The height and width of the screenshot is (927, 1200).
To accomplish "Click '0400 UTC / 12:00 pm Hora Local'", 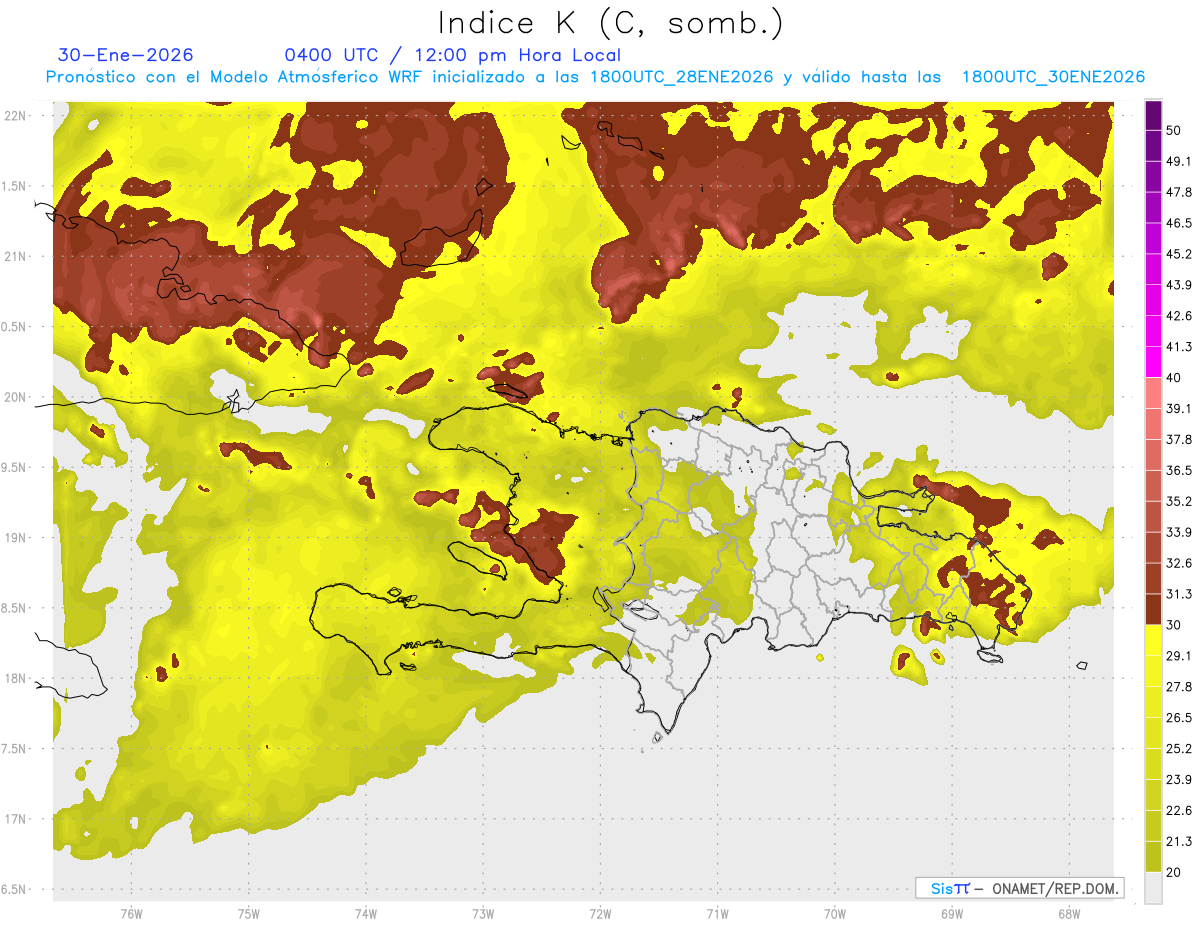I will pyautogui.click(x=453, y=55).
